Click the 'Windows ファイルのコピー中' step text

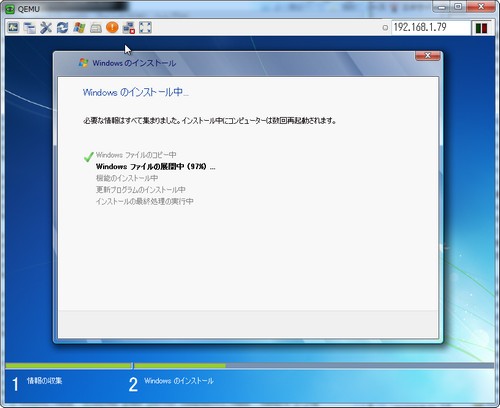[136, 155]
